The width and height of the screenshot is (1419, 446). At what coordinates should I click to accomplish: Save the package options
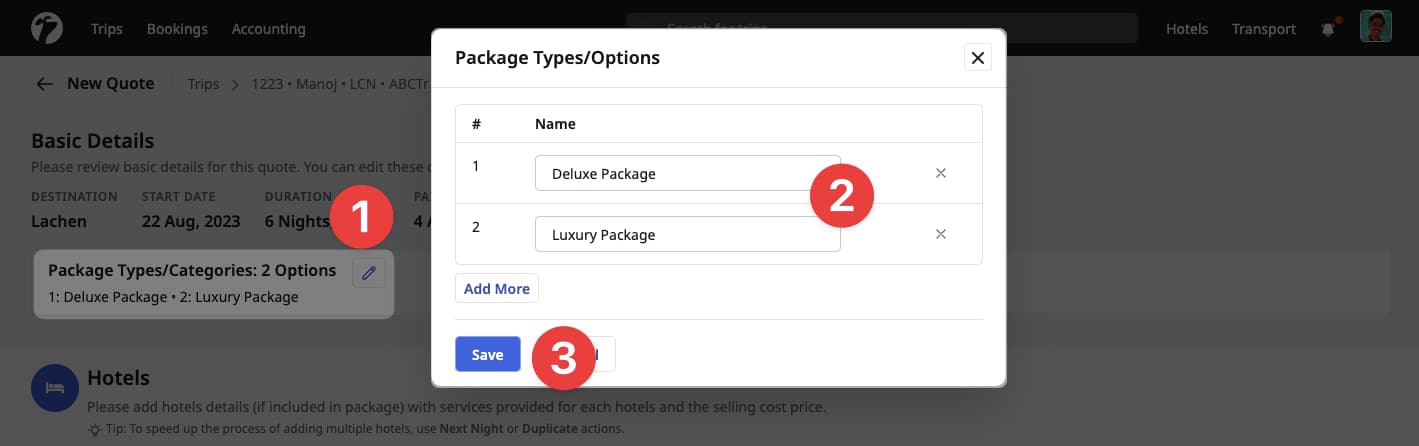point(487,354)
